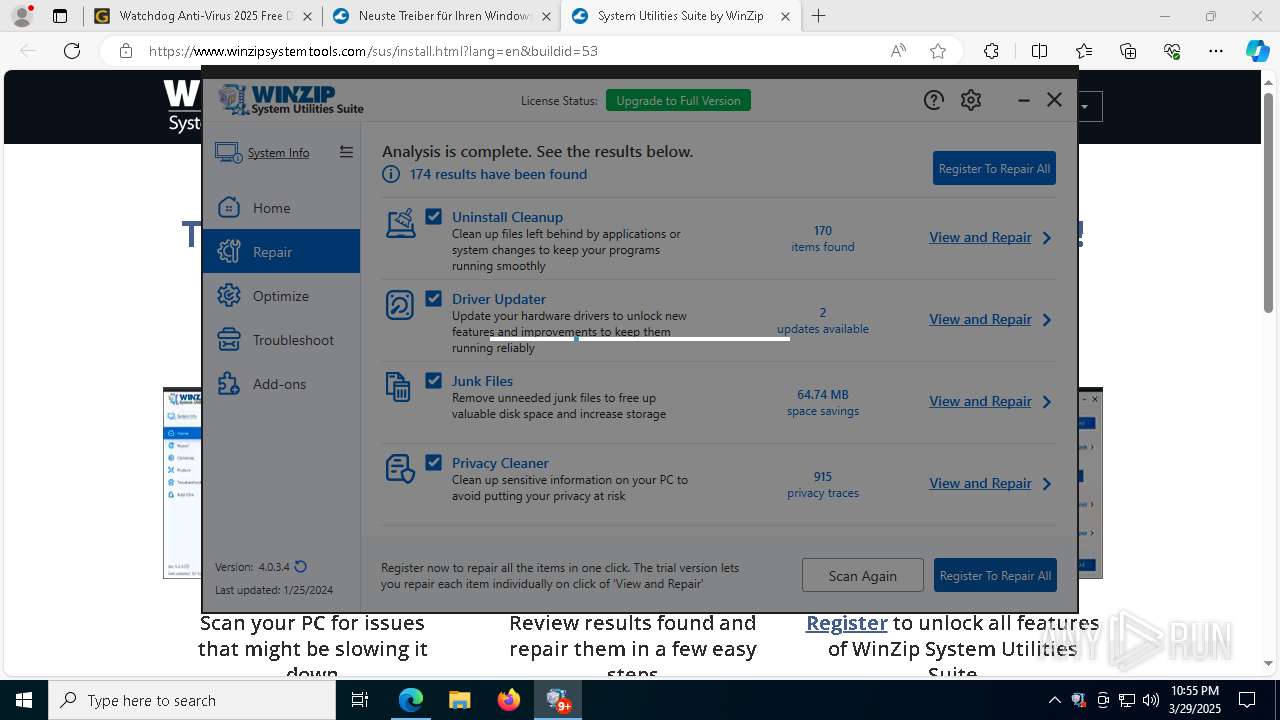Uncheck the Junk Files checkbox

point(433,380)
